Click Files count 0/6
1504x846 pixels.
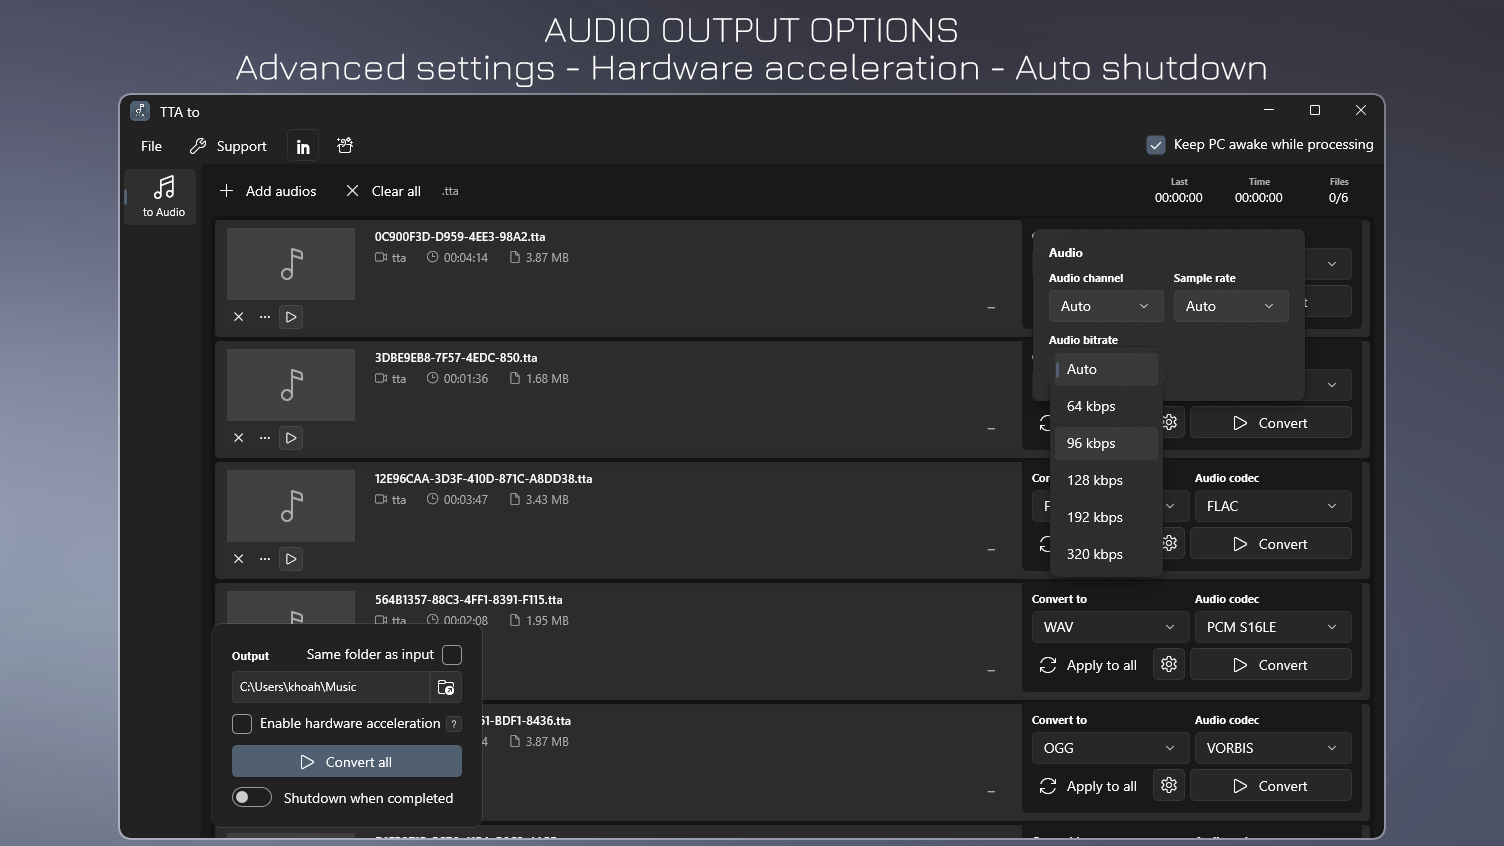click(1338, 198)
